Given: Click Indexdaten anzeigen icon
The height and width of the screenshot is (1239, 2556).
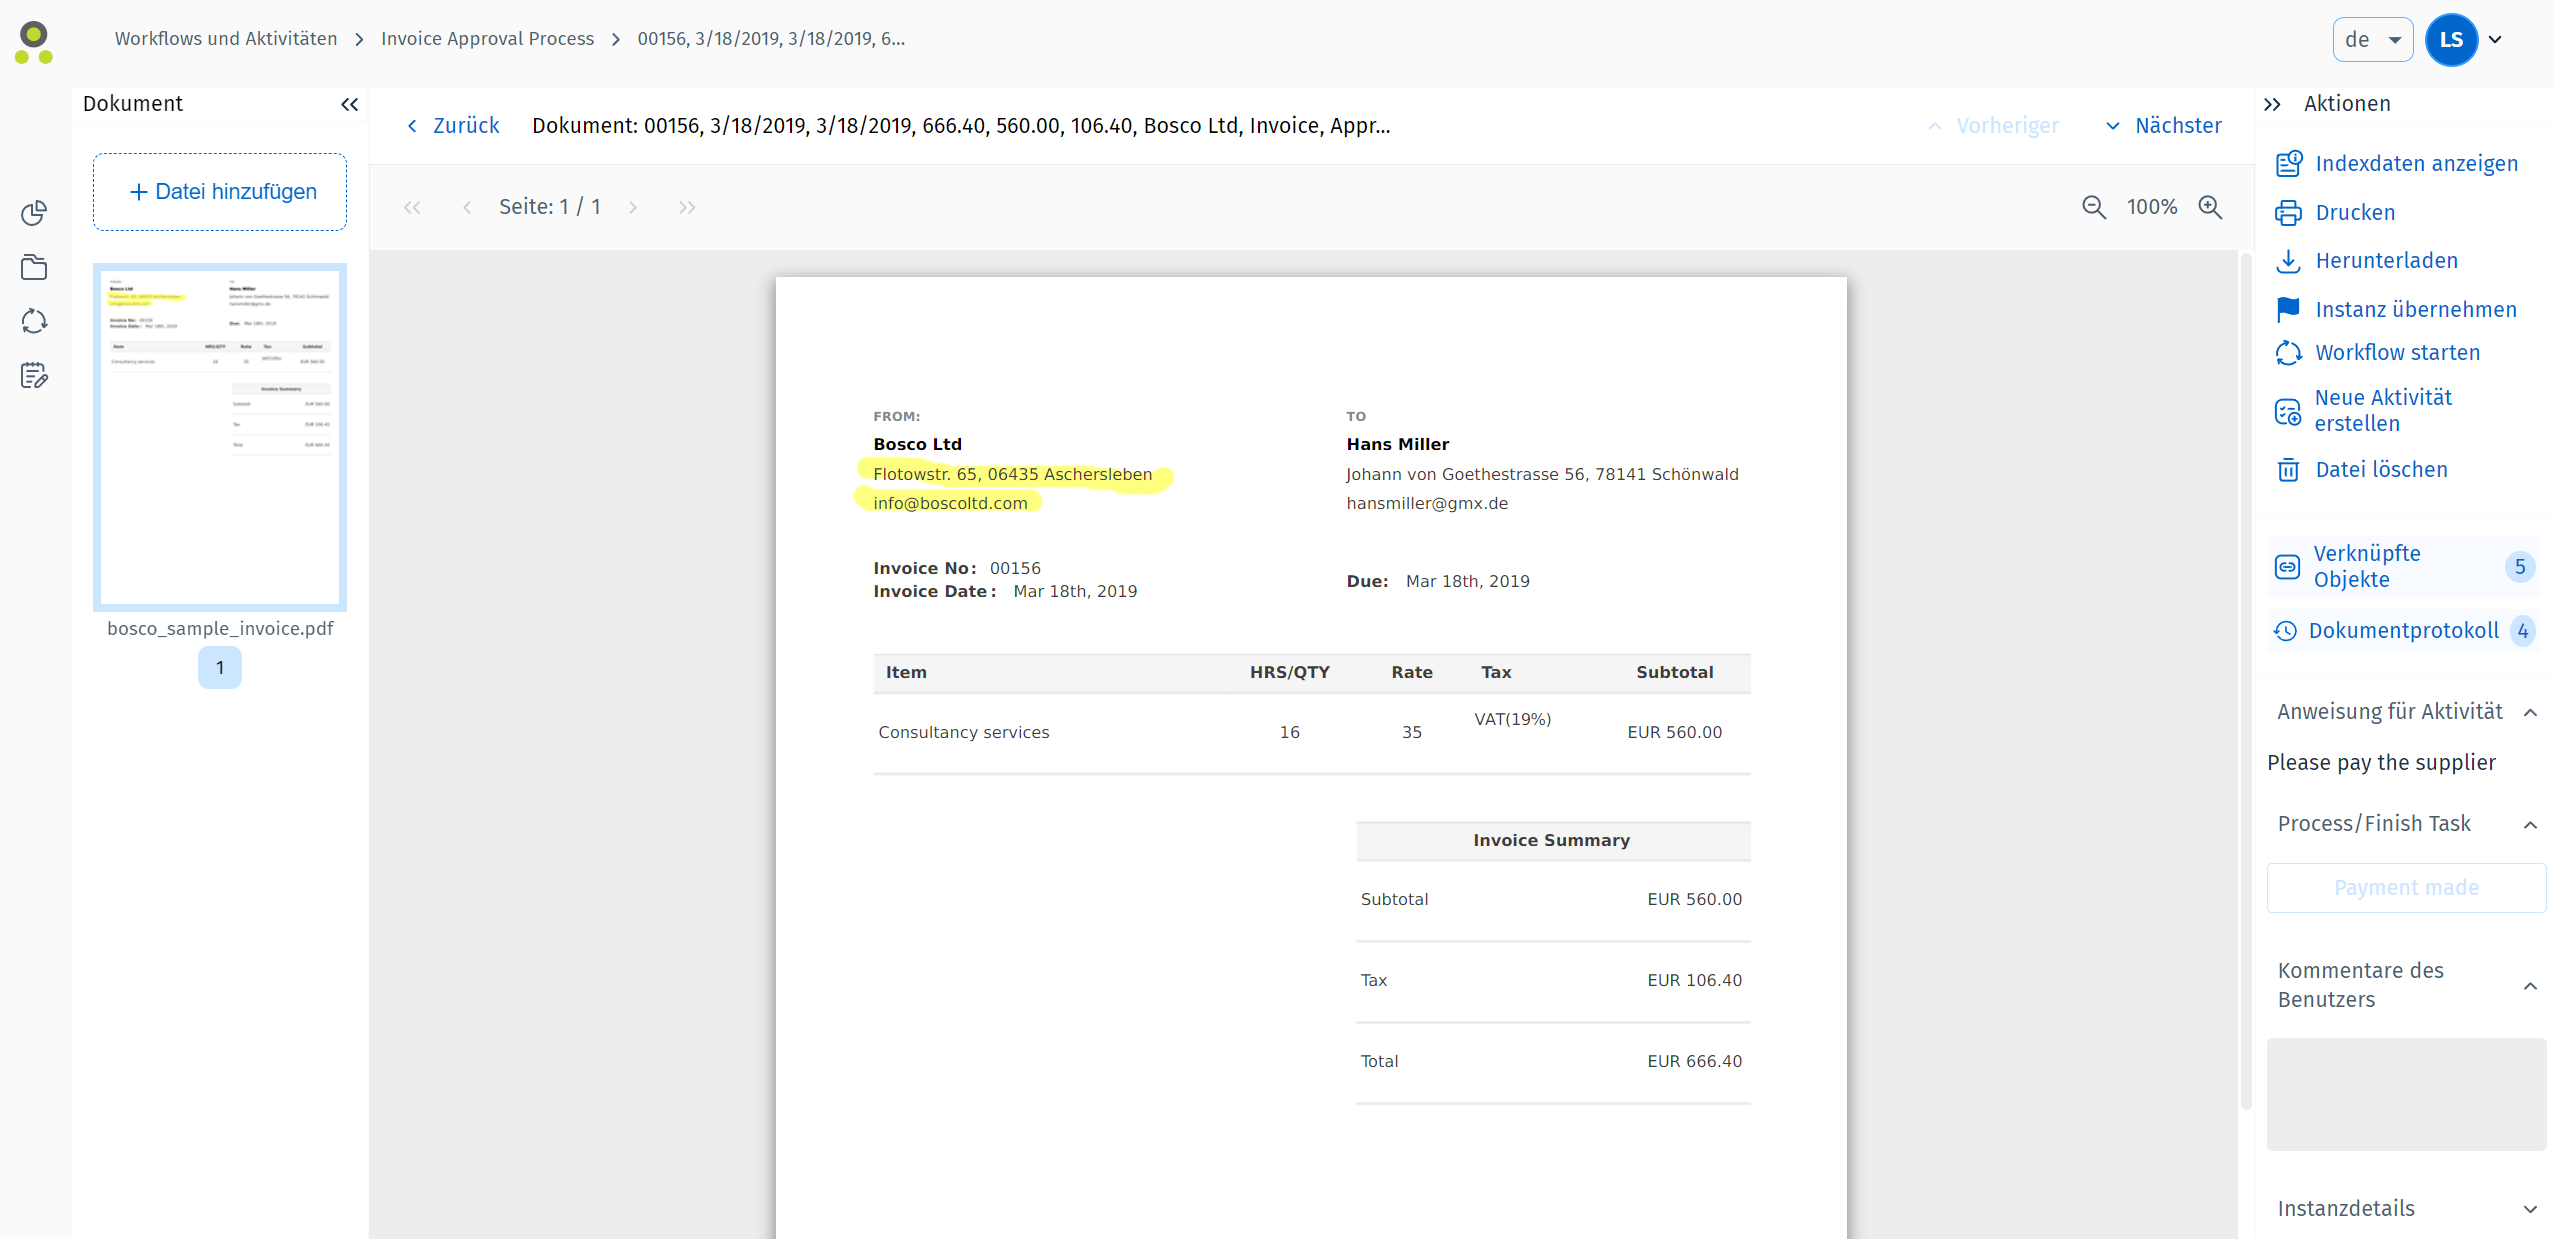Looking at the screenshot, I should tap(2288, 164).
